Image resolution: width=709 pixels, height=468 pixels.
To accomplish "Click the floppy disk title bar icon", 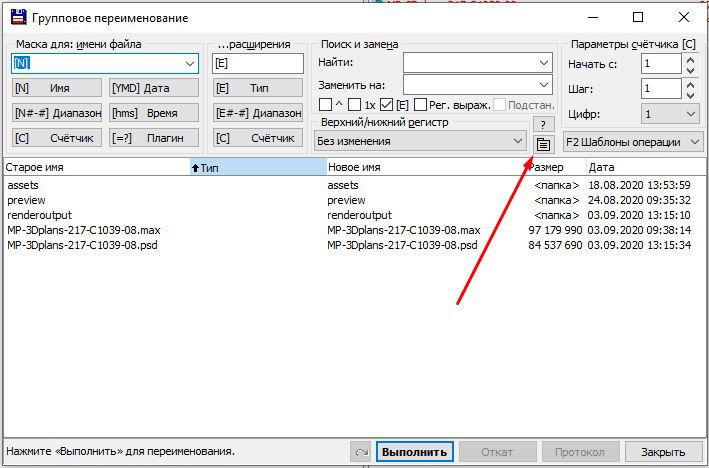I will click(x=19, y=18).
